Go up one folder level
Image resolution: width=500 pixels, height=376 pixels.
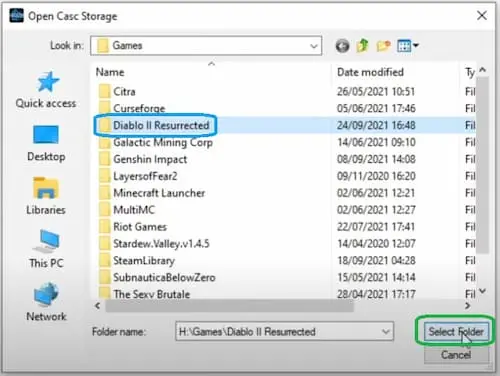click(362, 45)
